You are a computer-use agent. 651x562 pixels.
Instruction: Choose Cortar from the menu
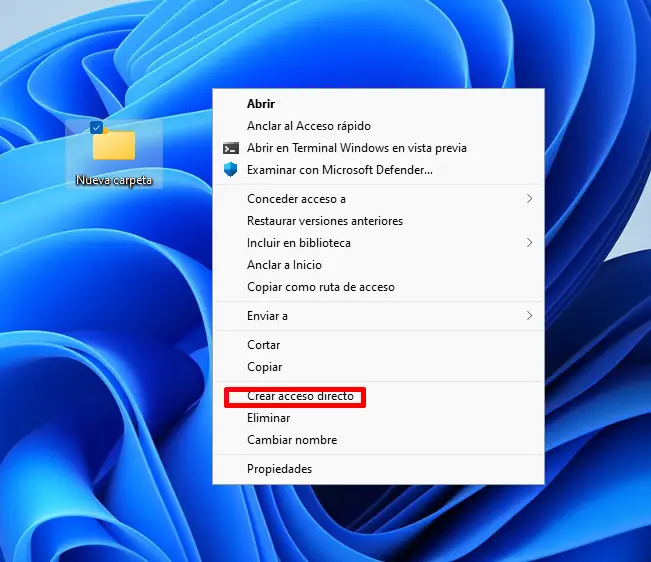[378, 345]
